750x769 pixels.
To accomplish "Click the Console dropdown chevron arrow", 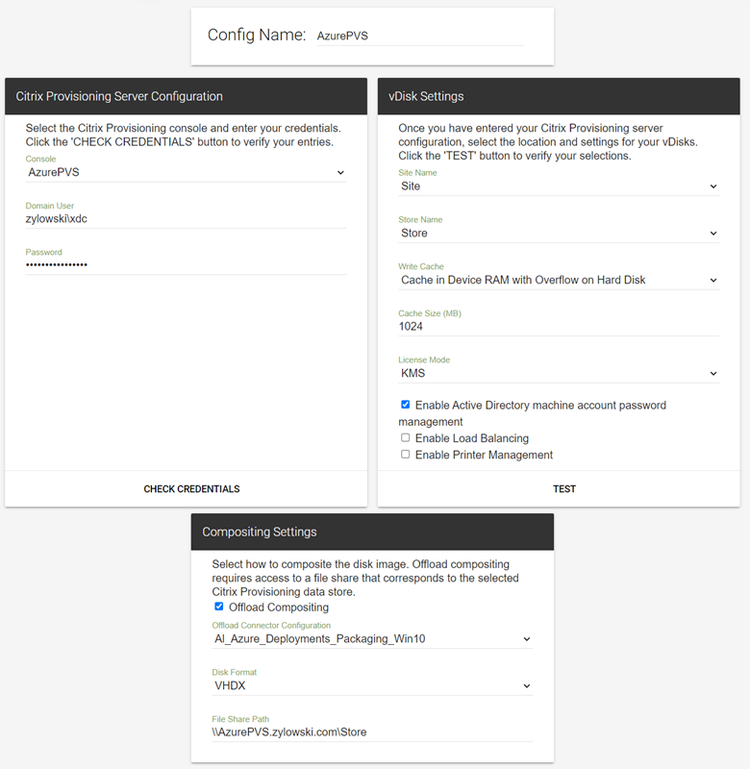I will (x=340, y=173).
